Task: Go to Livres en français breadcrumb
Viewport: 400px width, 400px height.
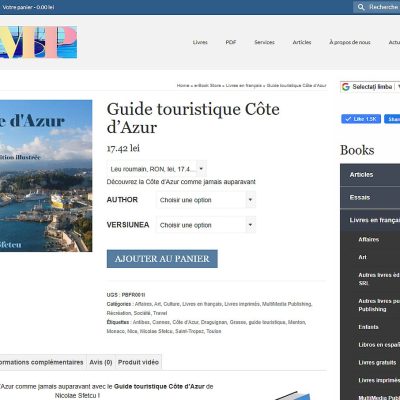Action: [x=244, y=86]
